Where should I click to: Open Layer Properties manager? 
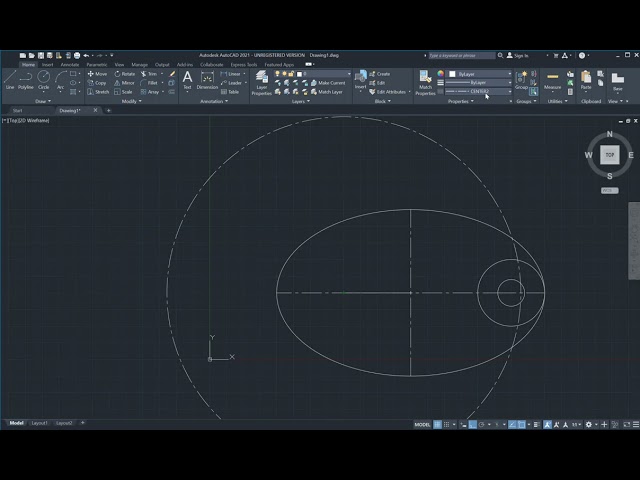point(262,83)
